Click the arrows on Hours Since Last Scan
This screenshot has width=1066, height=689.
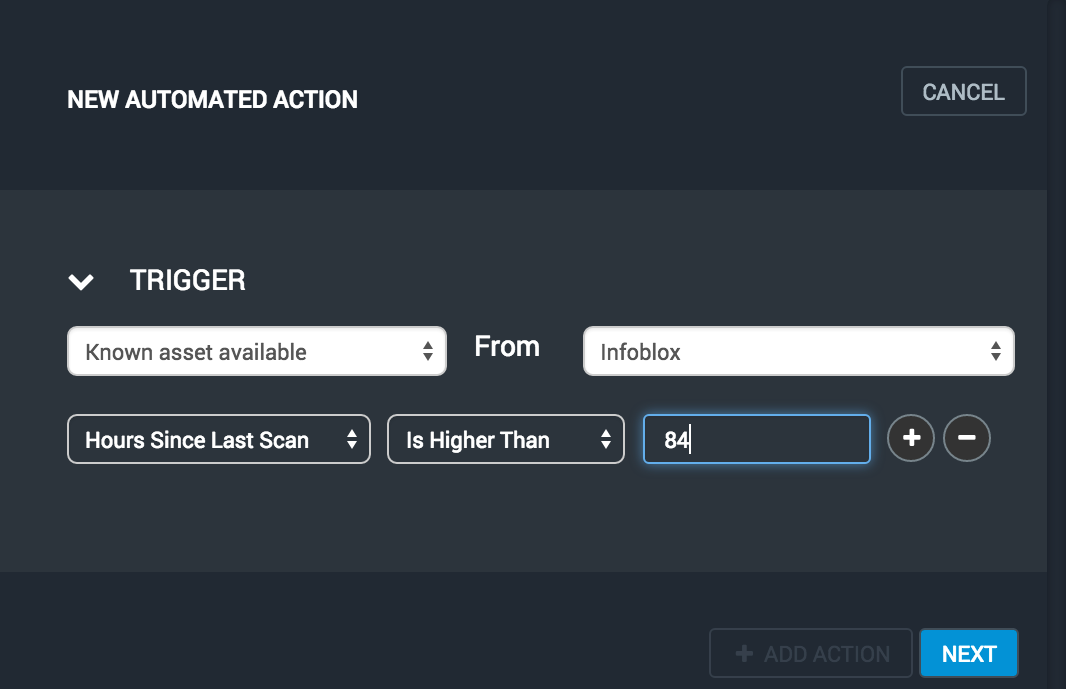(x=352, y=440)
